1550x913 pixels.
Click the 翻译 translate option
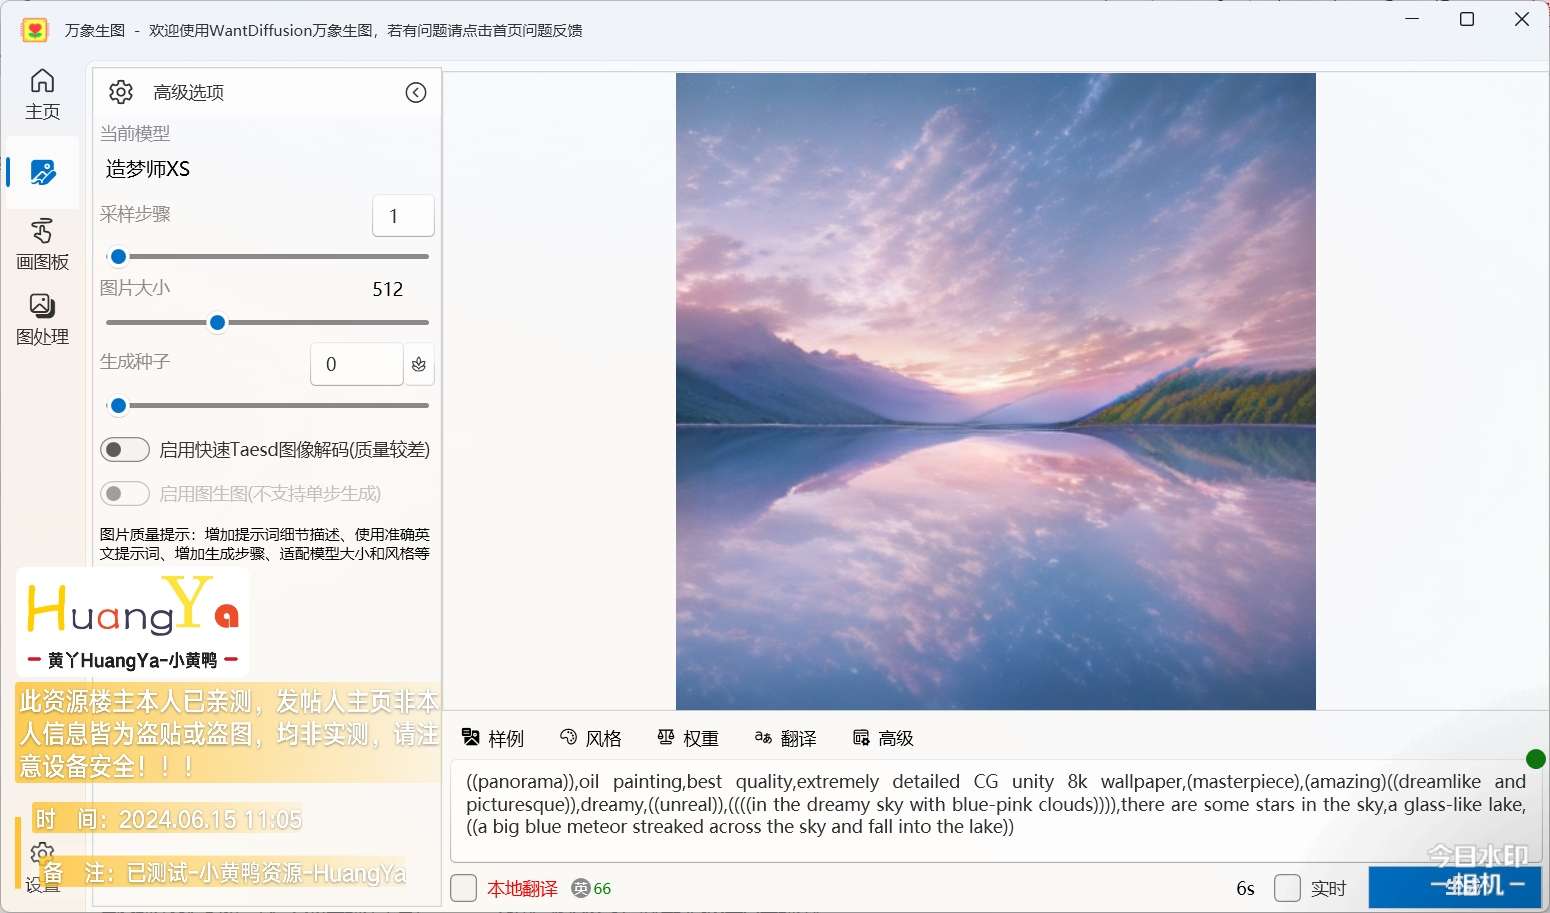[x=785, y=738]
